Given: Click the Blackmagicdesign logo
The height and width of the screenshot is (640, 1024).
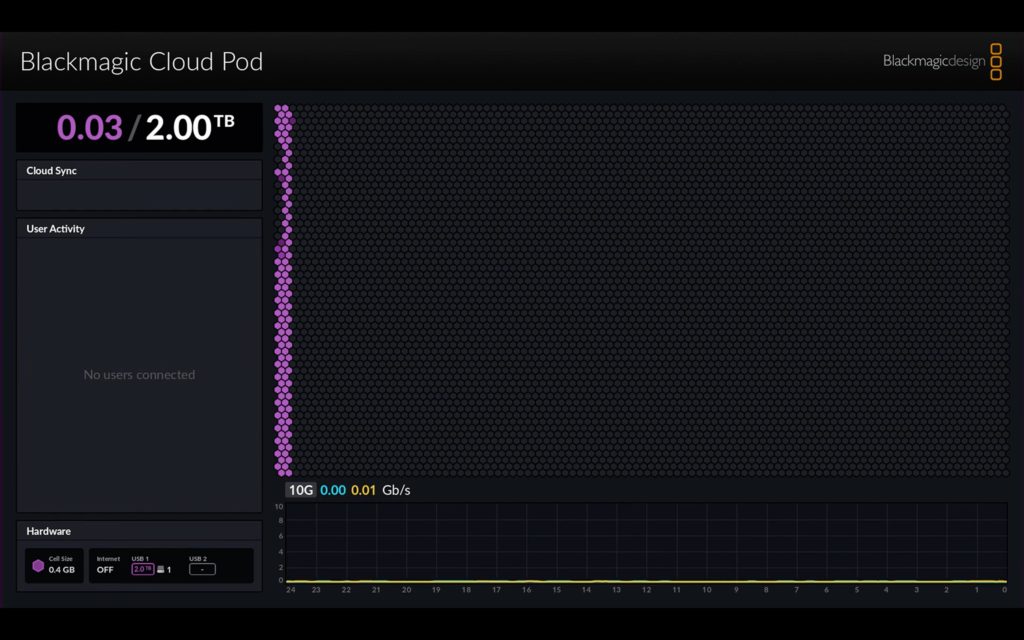Looking at the screenshot, I should 942,61.
